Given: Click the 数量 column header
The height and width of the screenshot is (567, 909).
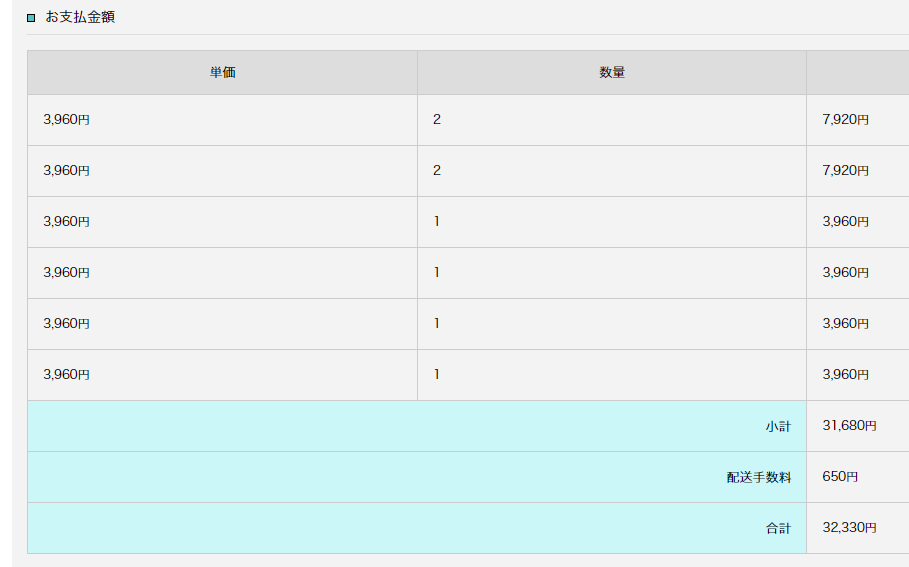Looking at the screenshot, I should click(612, 72).
